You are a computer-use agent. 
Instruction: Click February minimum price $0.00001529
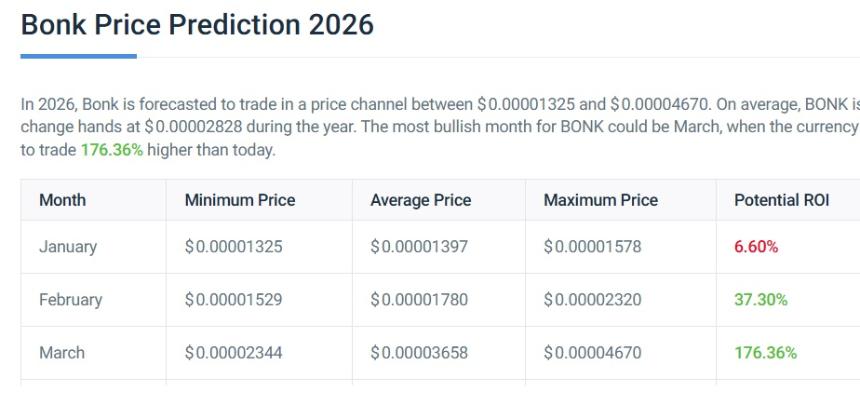click(234, 300)
